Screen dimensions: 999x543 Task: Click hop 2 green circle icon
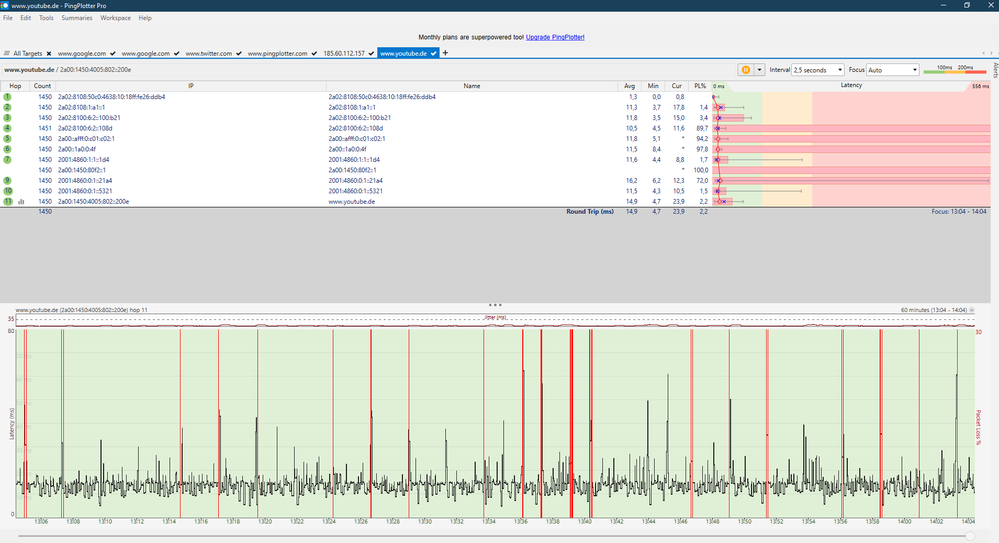tap(8, 107)
